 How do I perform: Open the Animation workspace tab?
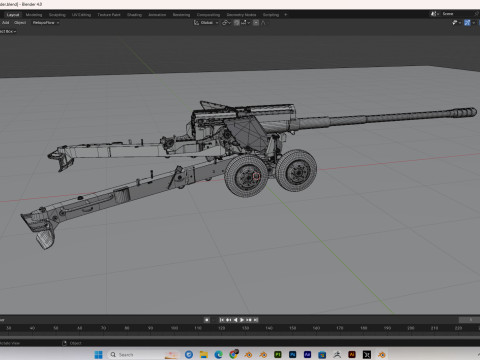click(157, 15)
